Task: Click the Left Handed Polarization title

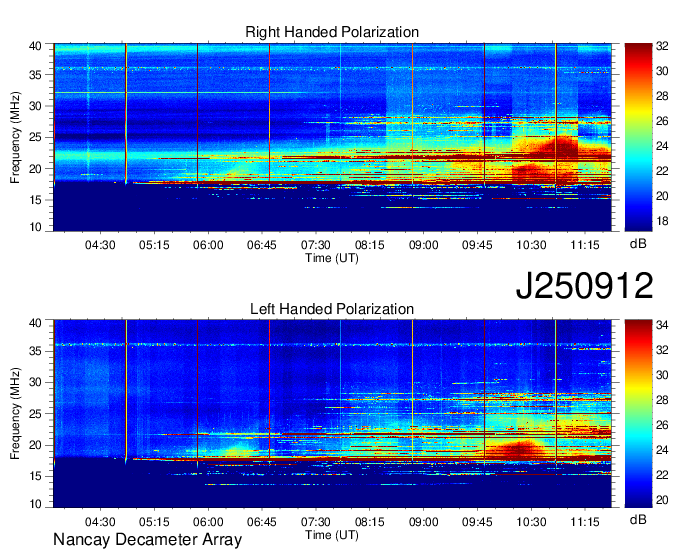Action: click(x=332, y=310)
